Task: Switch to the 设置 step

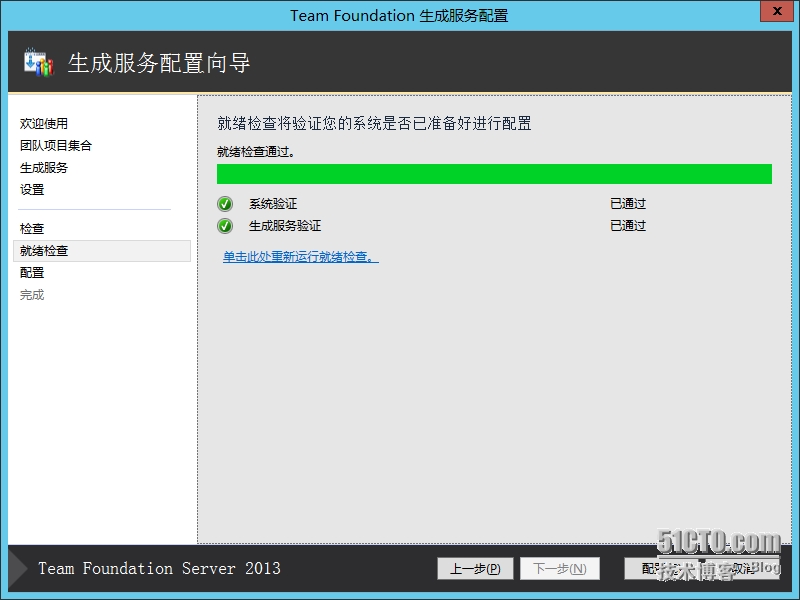Action: click(32, 190)
